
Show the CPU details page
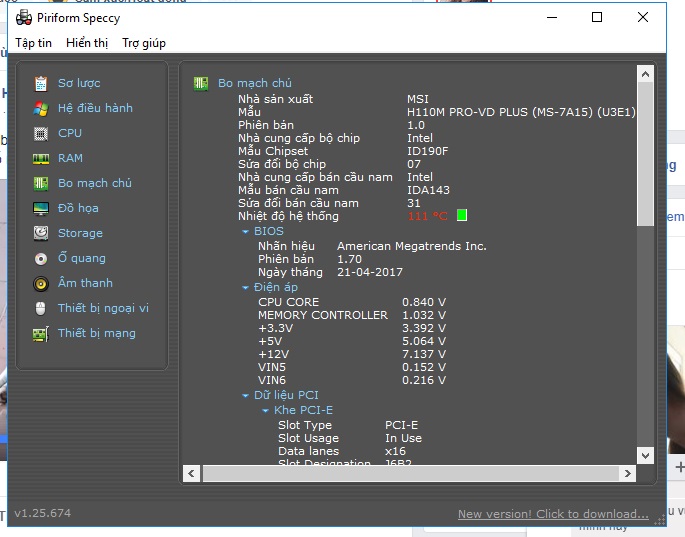[x=70, y=133]
